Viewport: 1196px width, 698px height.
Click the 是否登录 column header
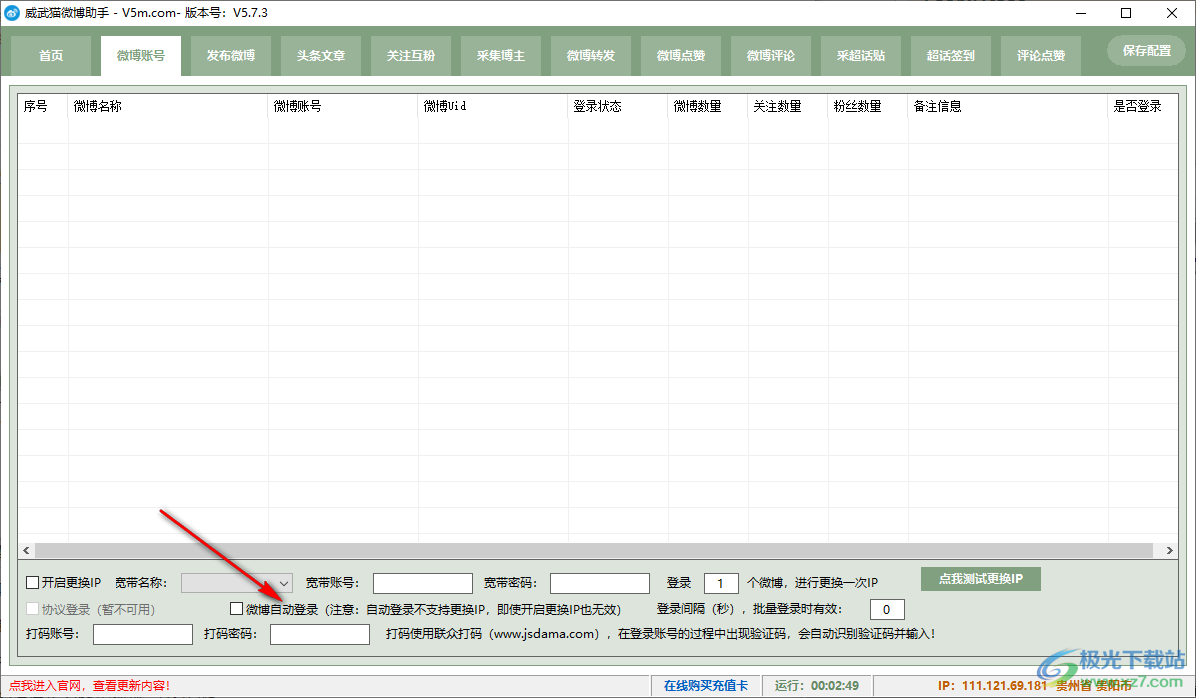tap(1143, 106)
